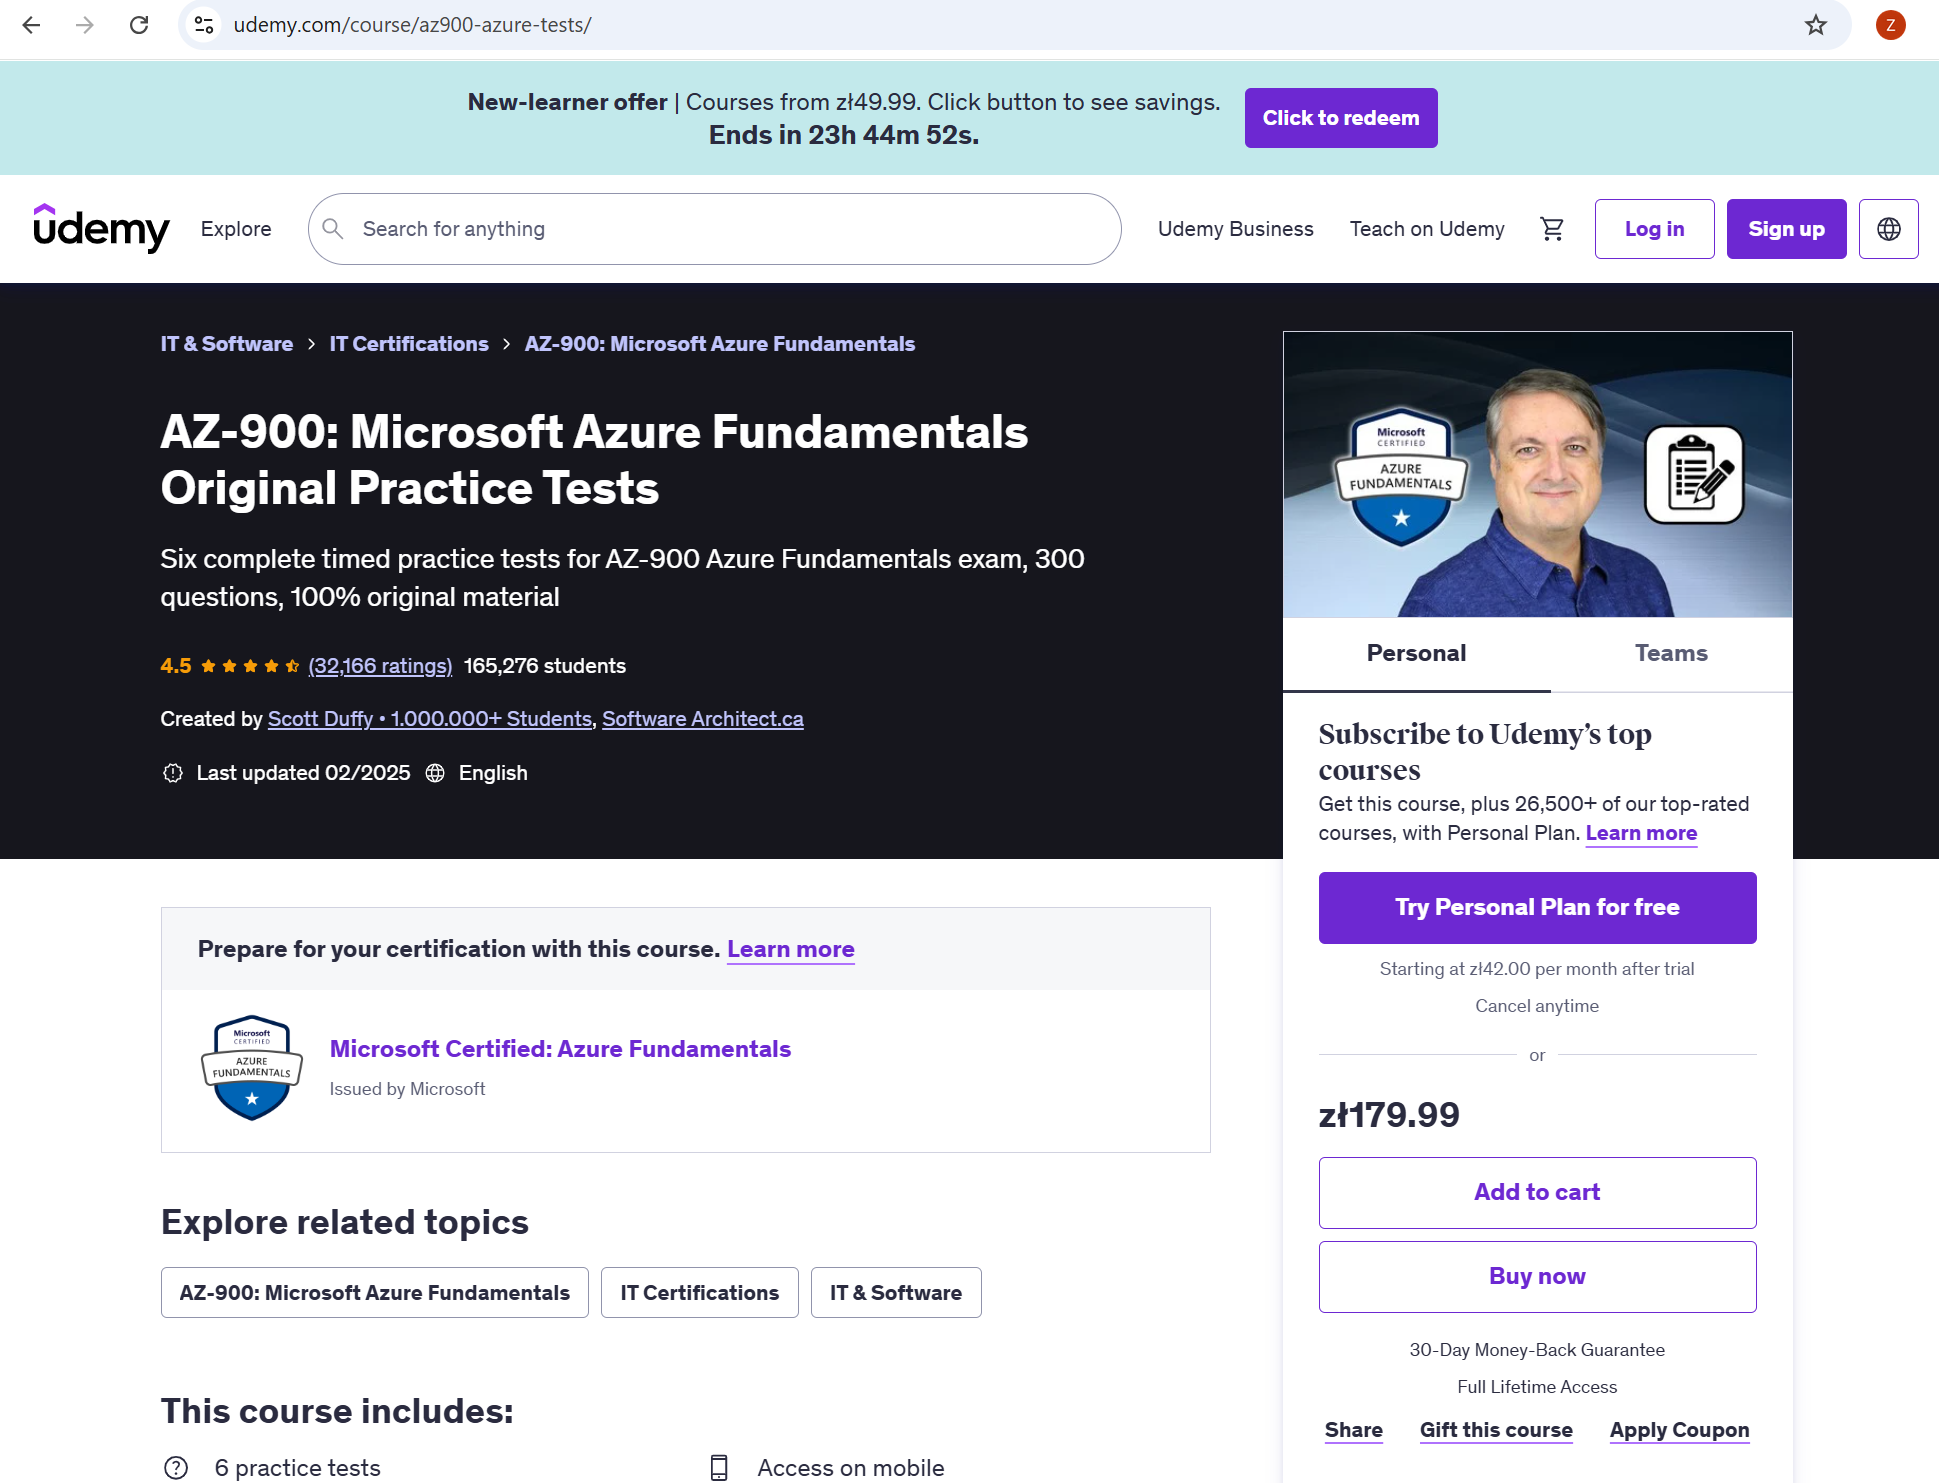Open site information icon in address bar
The height and width of the screenshot is (1483, 1939).
(x=204, y=25)
